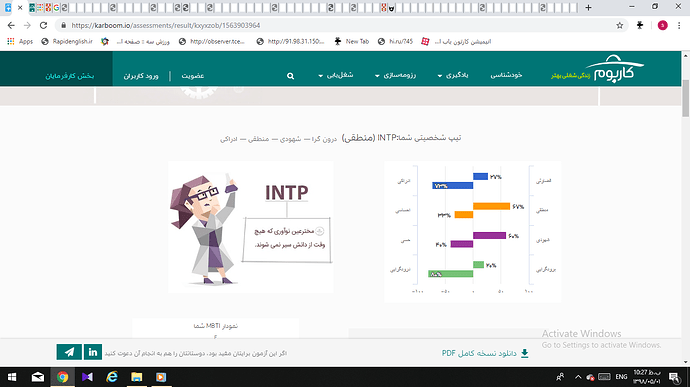The height and width of the screenshot is (387, 690).
Task: Open Internet Explorer from the taskbar
Action: click(112, 377)
